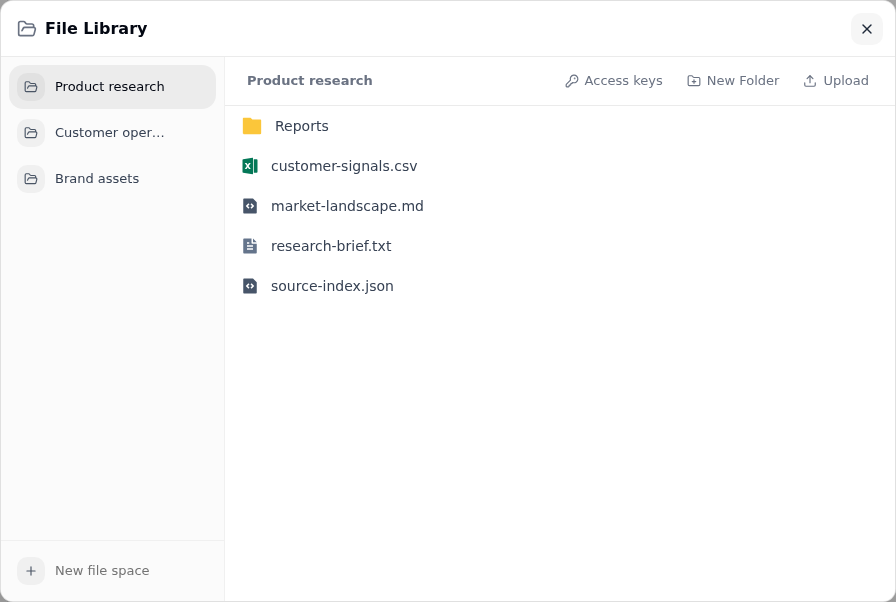
Task: Select the Product research file space label
Action: [110, 87]
